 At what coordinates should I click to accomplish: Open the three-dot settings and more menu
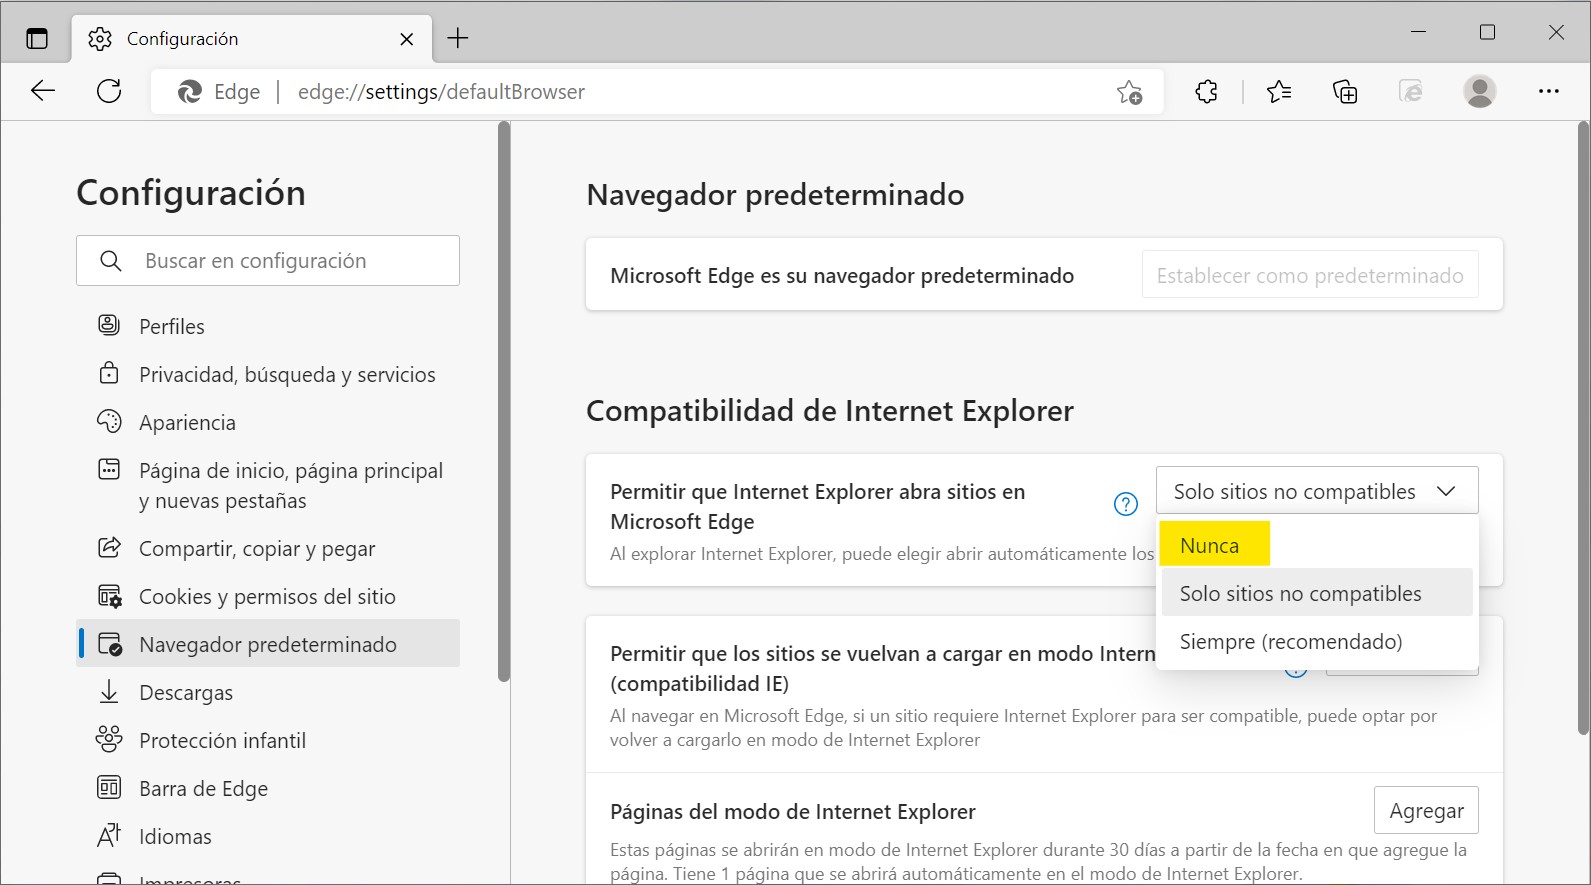click(x=1549, y=91)
